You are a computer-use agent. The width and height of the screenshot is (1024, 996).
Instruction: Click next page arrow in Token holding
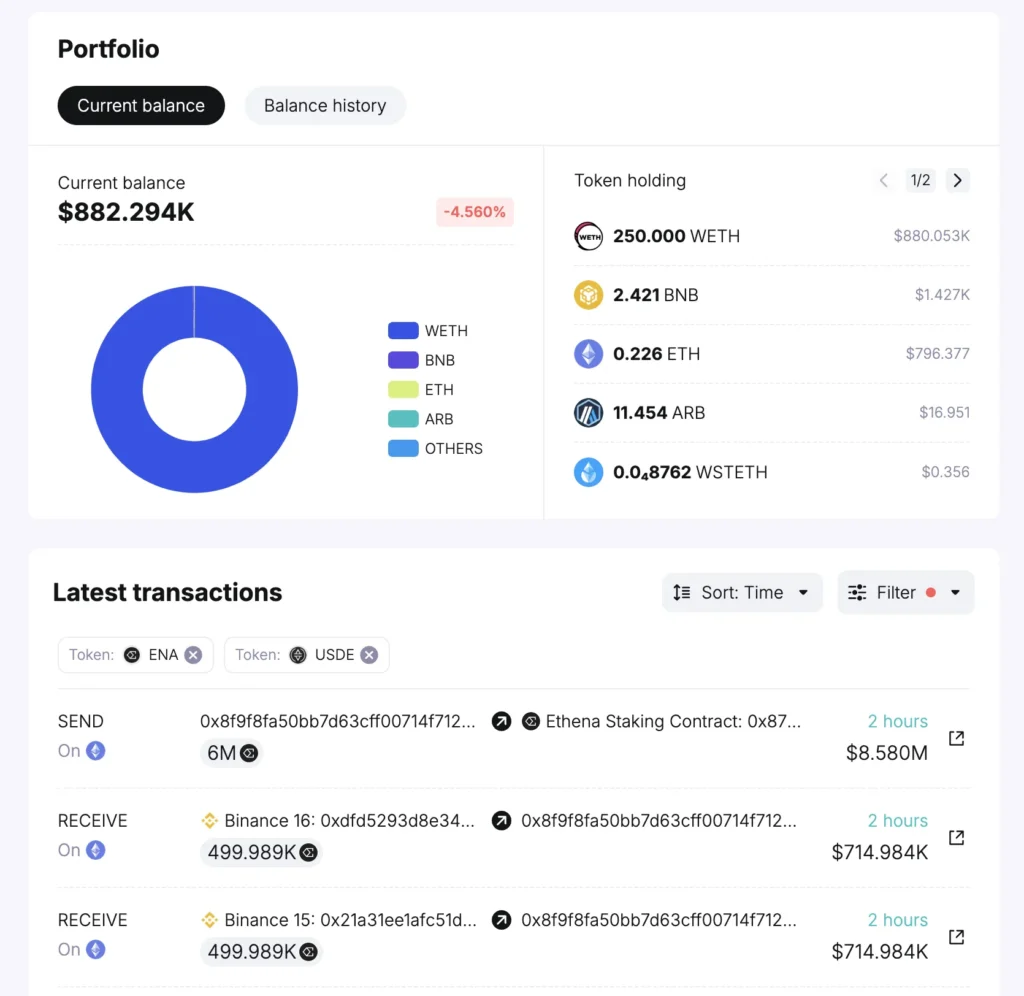[x=957, y=181]
